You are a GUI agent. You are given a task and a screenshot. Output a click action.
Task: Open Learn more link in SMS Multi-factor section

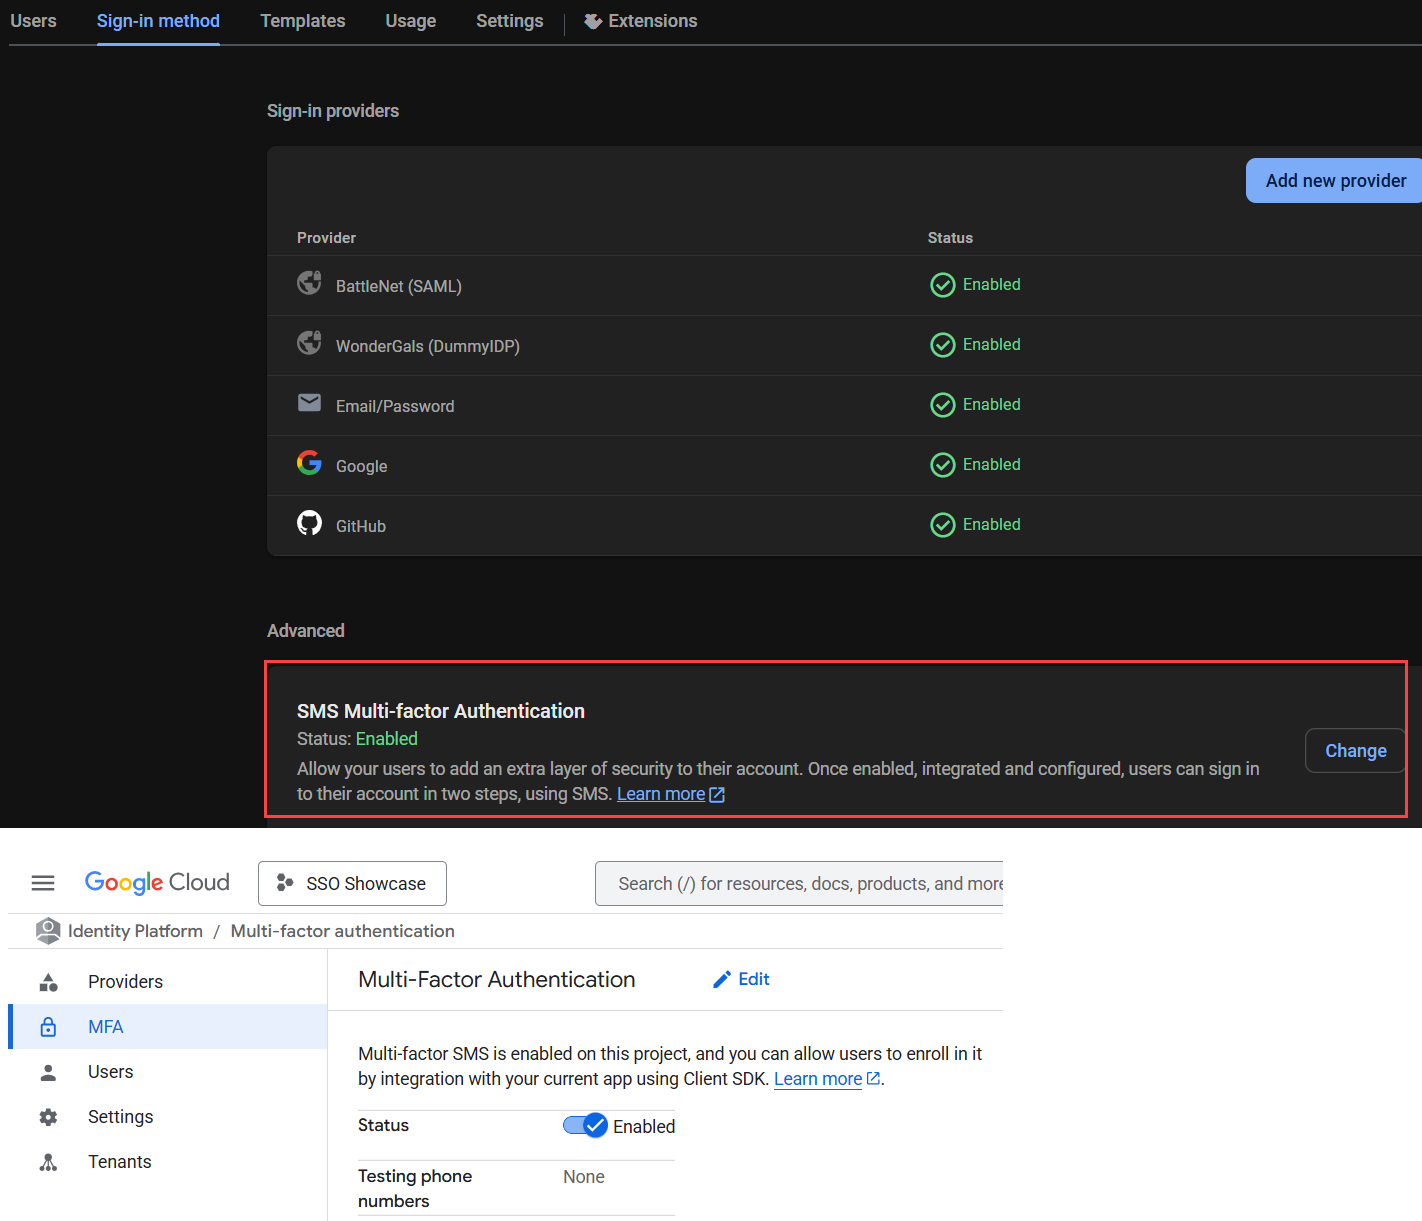click(661, 794)
